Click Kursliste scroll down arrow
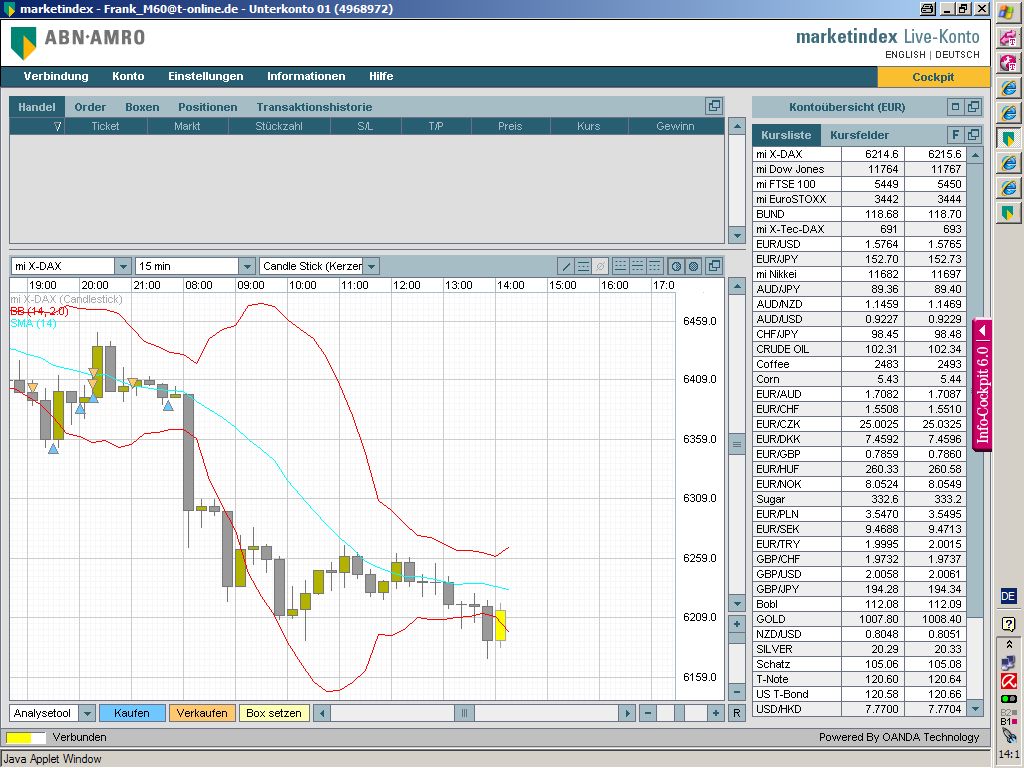 coord(975,708)
